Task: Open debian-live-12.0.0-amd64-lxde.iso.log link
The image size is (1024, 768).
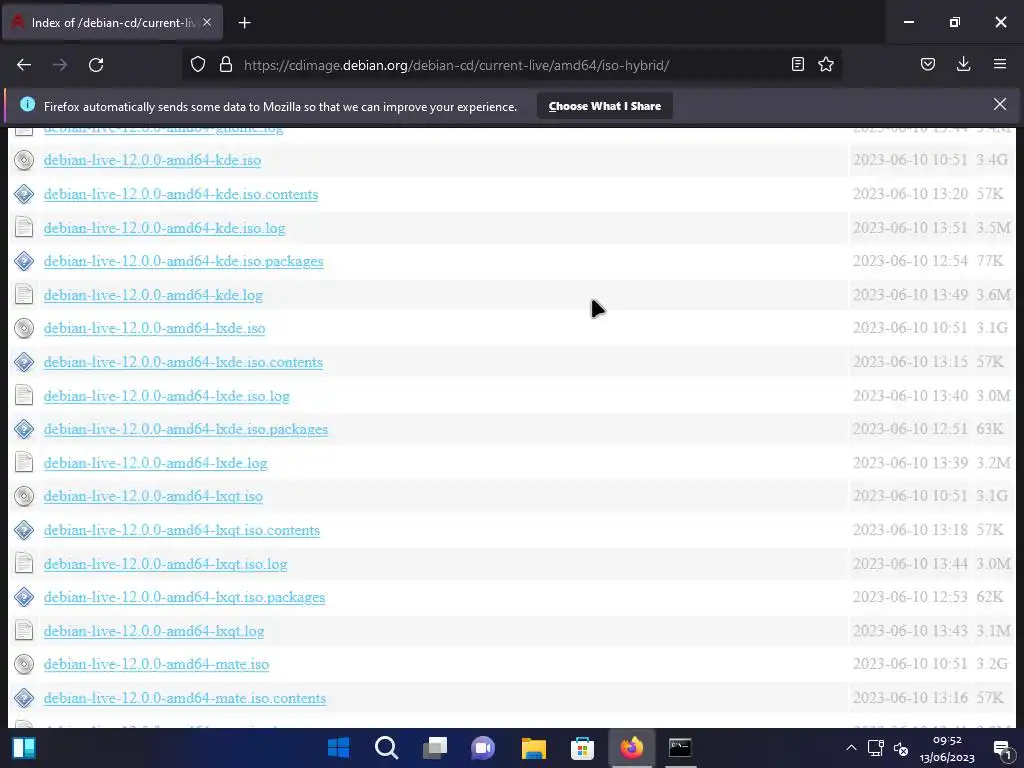Action: (x=167, y=396)
